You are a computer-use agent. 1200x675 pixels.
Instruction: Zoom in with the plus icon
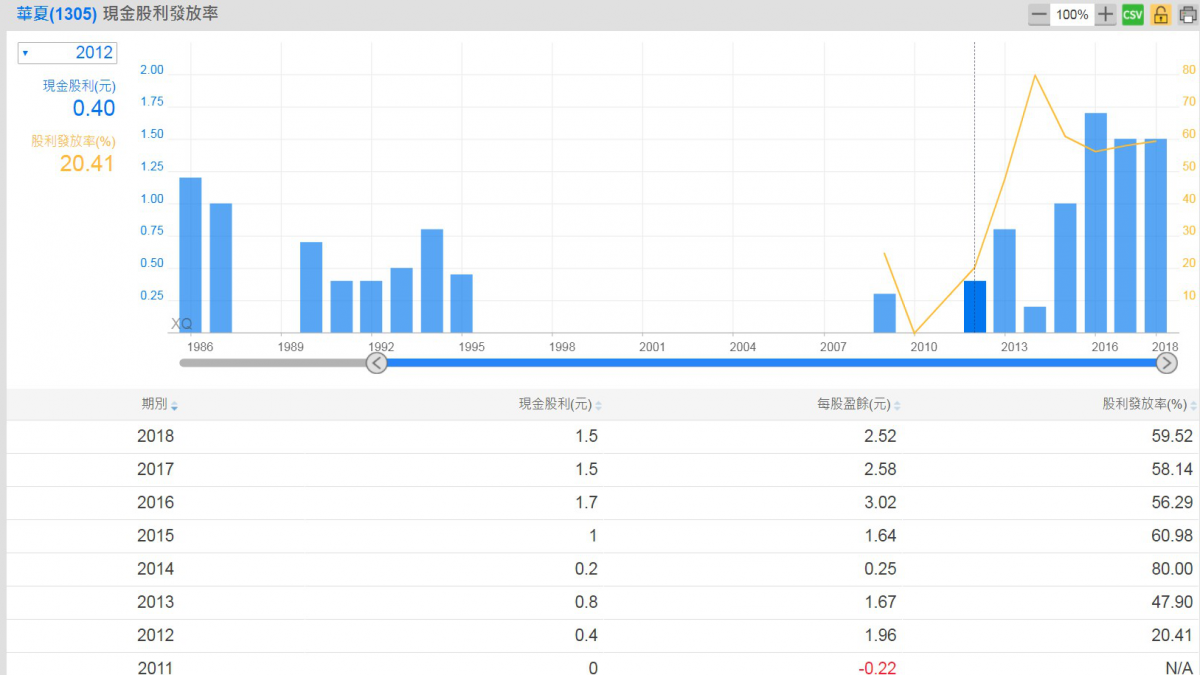[1105, 15]
